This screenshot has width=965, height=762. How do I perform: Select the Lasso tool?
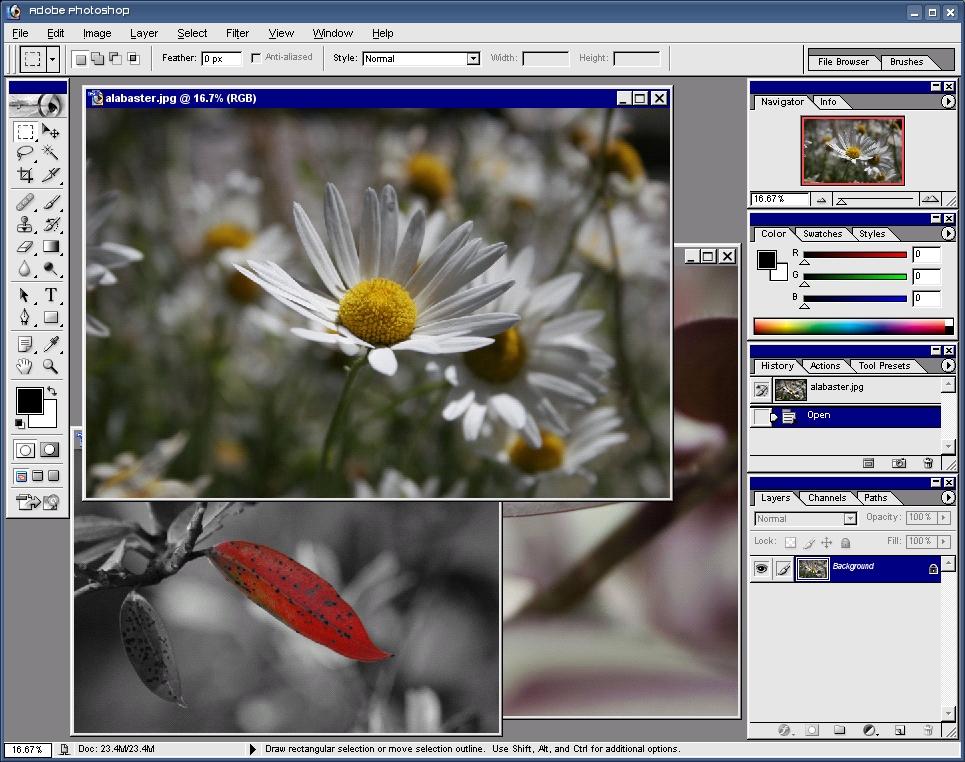(25, 153)
